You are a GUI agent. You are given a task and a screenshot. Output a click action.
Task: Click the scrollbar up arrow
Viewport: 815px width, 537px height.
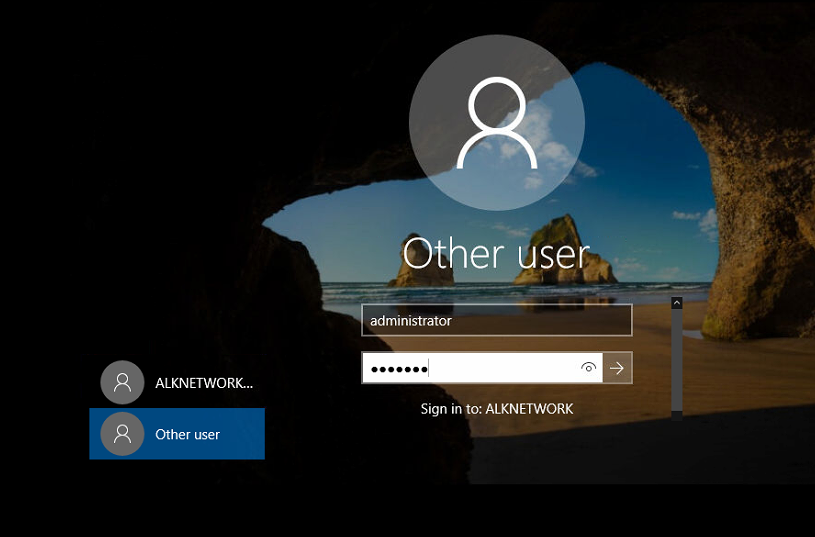pos(677,302)
